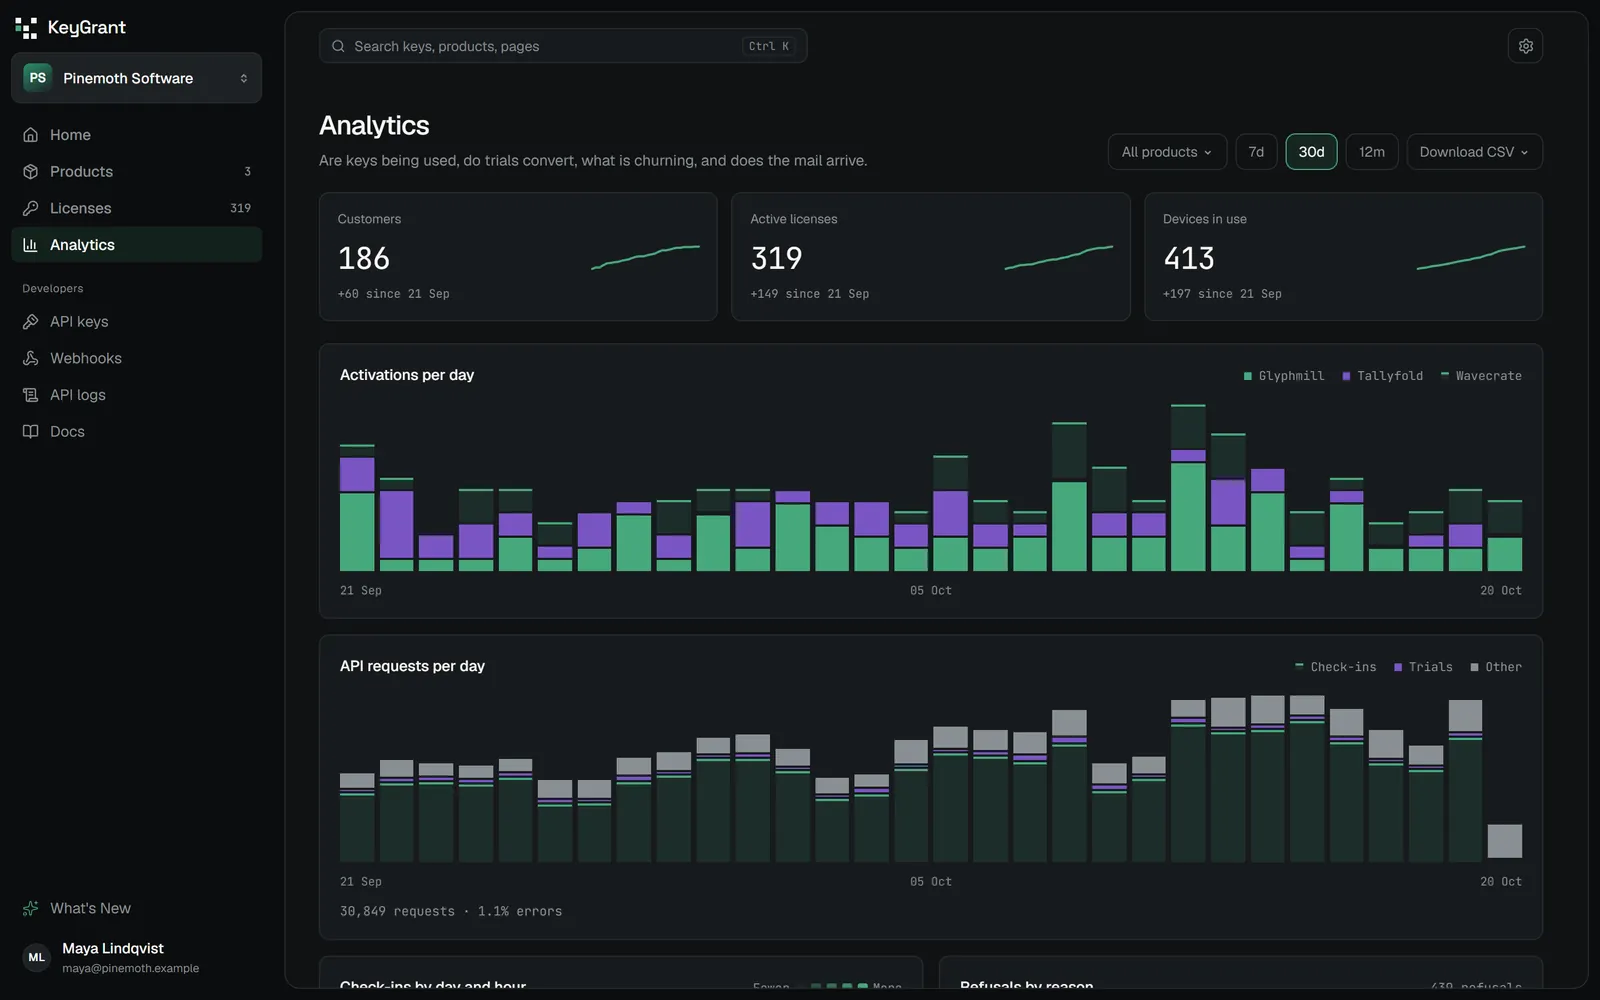Click "30,849 requests · 1.1% errors" text
The height and width of the screenshot is (1000, 1600).
click(451, 911)
